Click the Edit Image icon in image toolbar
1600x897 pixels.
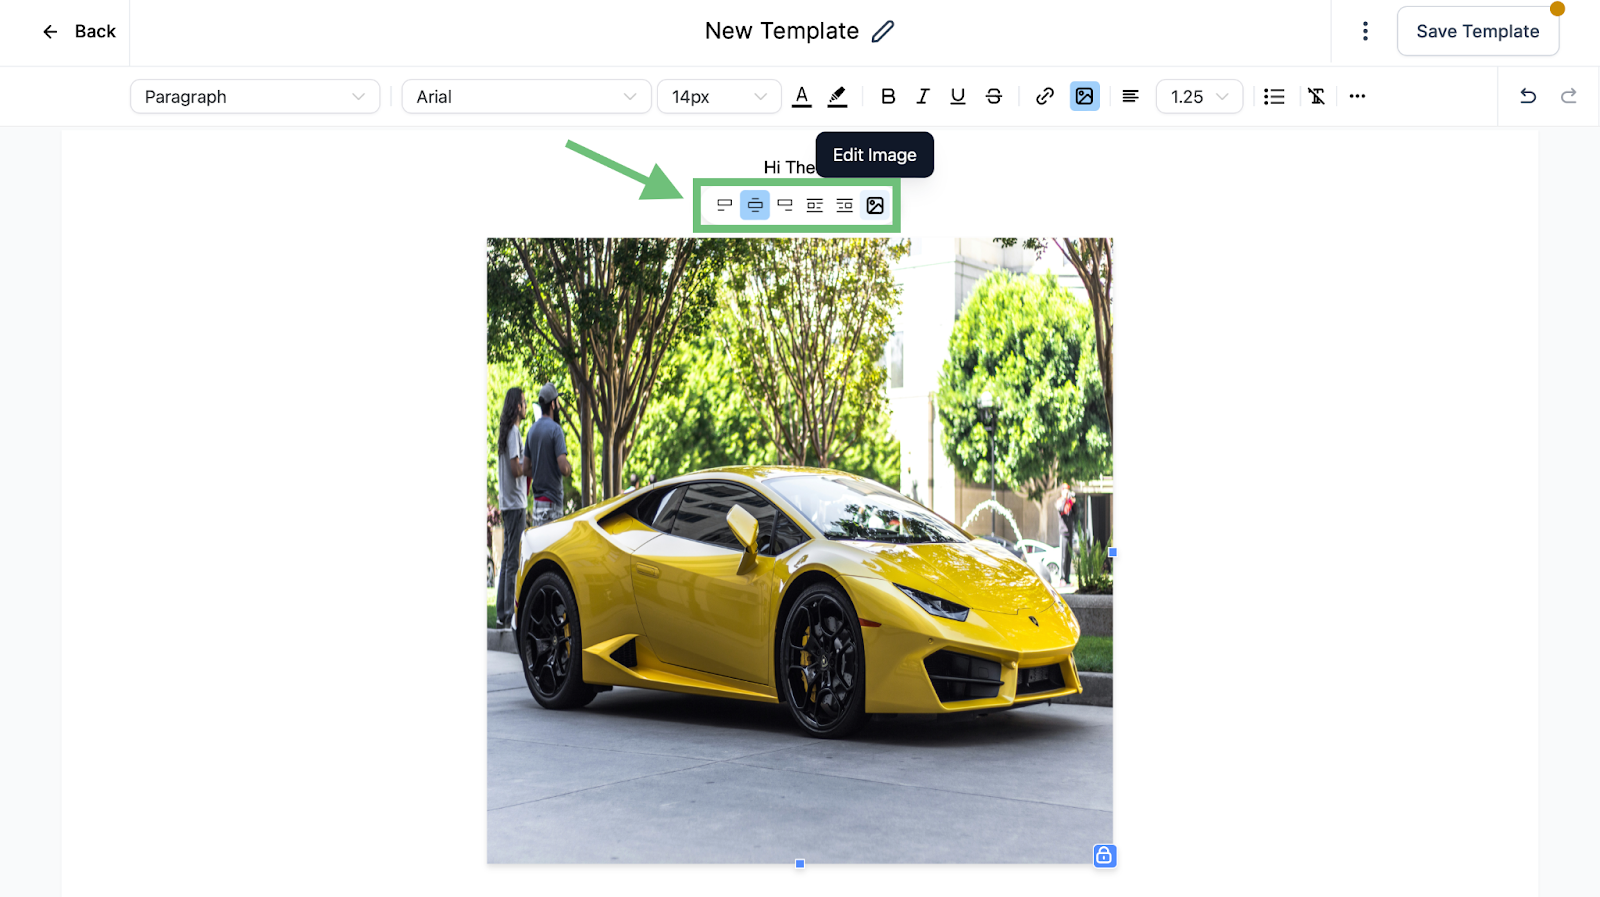click(875, 205)
